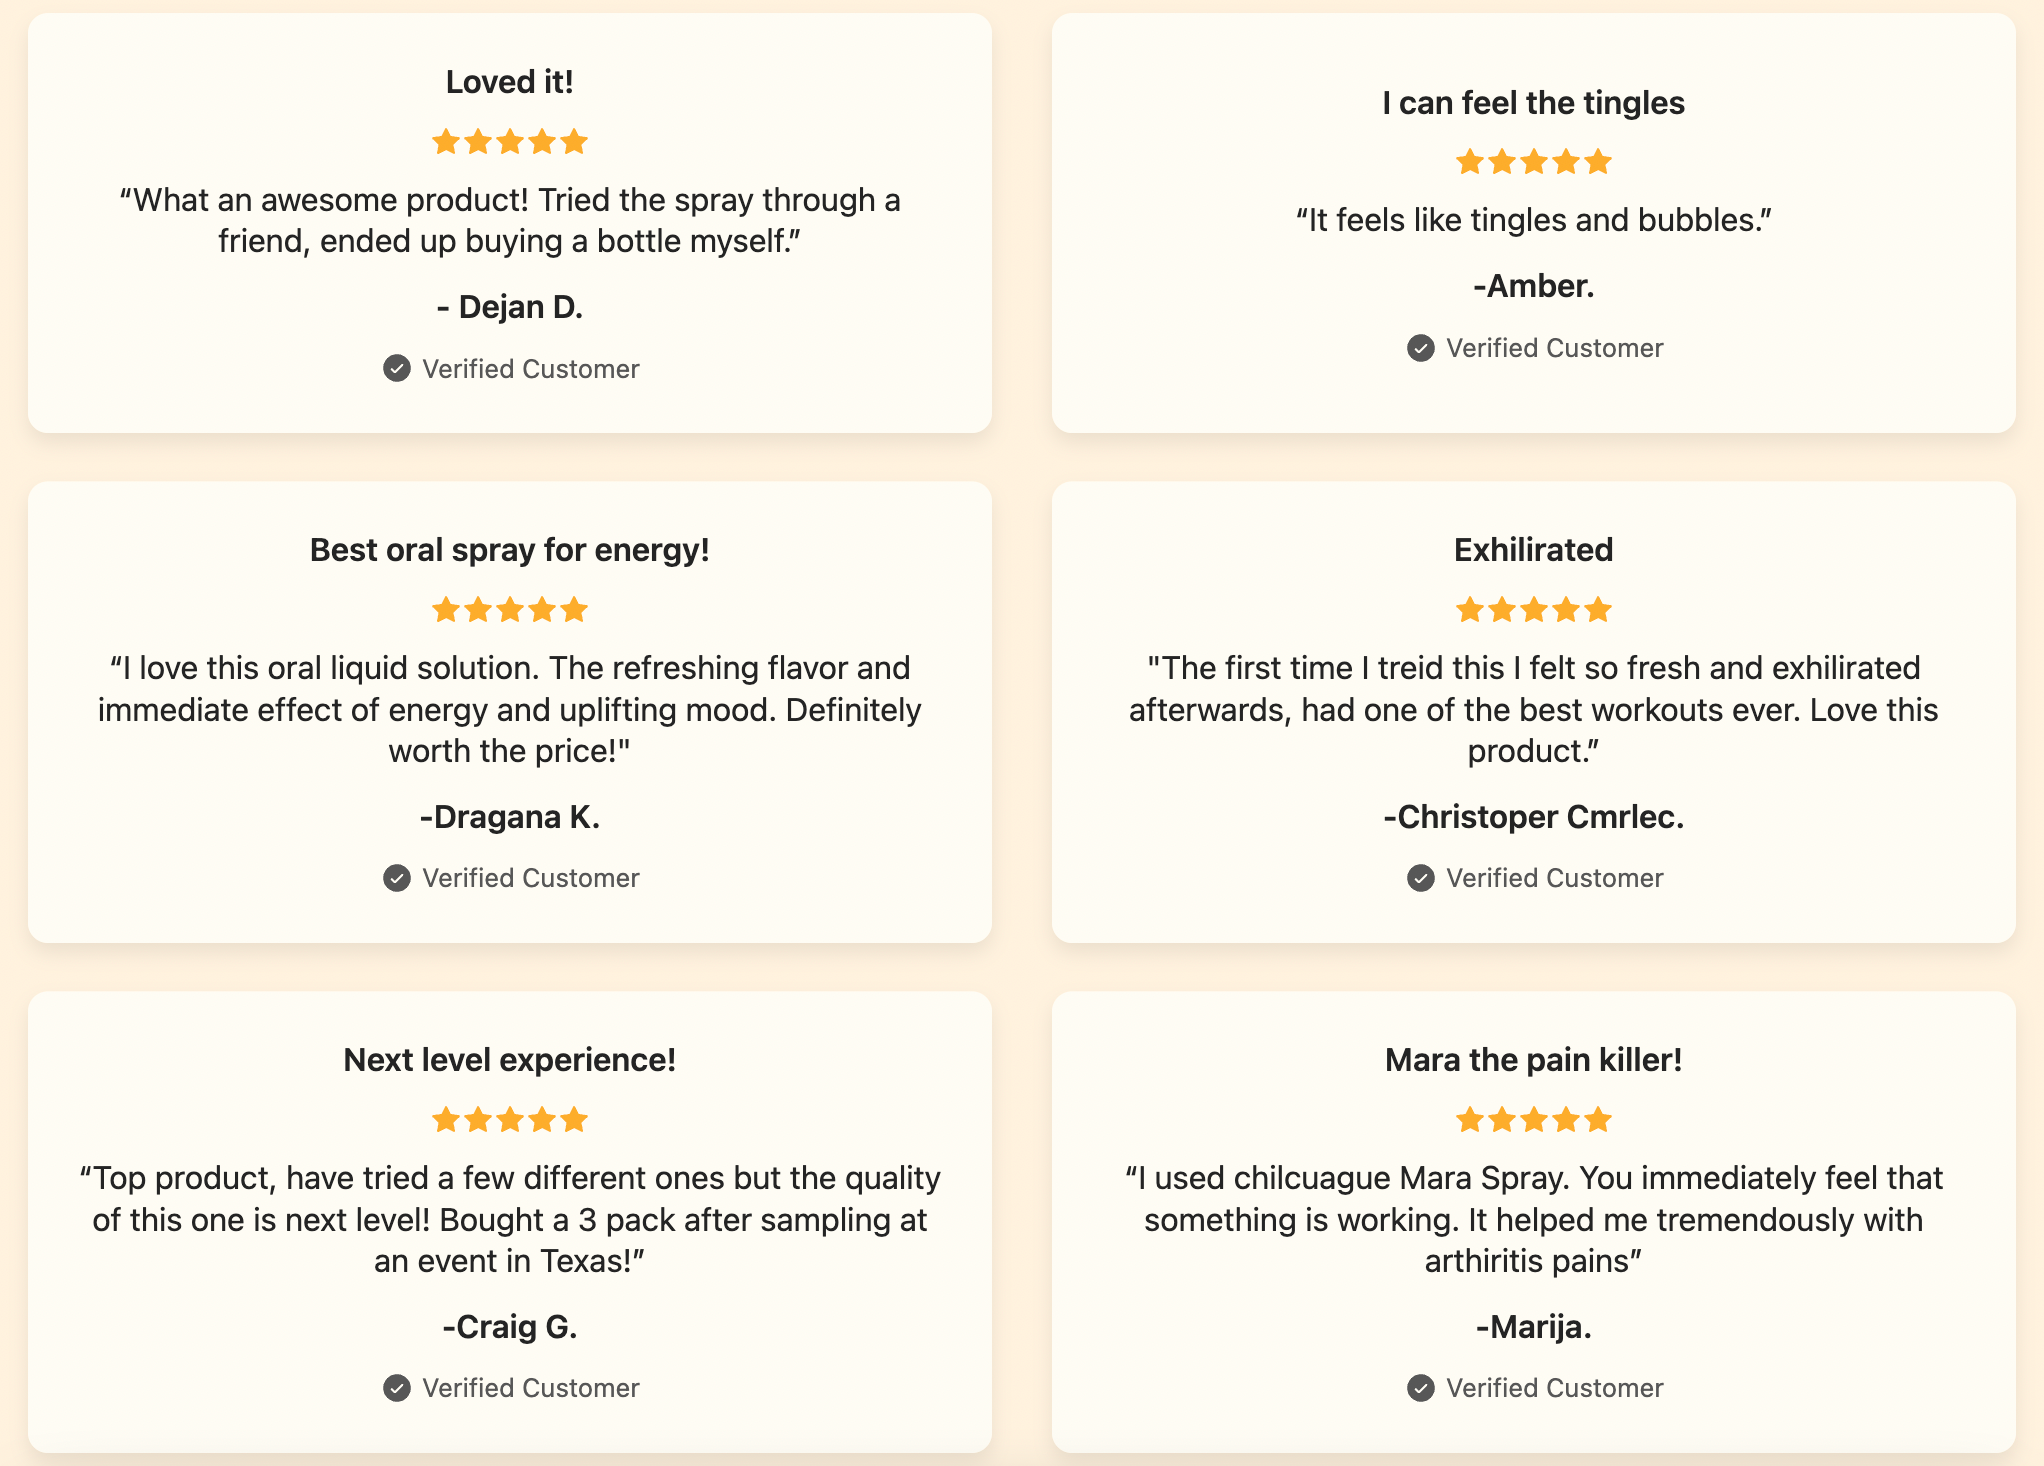The image size is (2044, 1466).
Task: Click the Loved it! review title
Action: [x=510, y=82]
